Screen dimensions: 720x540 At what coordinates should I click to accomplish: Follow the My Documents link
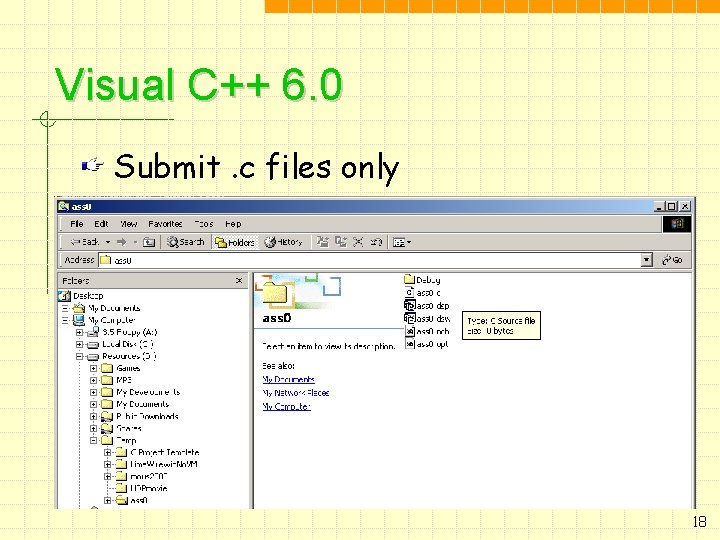[288, 379]
